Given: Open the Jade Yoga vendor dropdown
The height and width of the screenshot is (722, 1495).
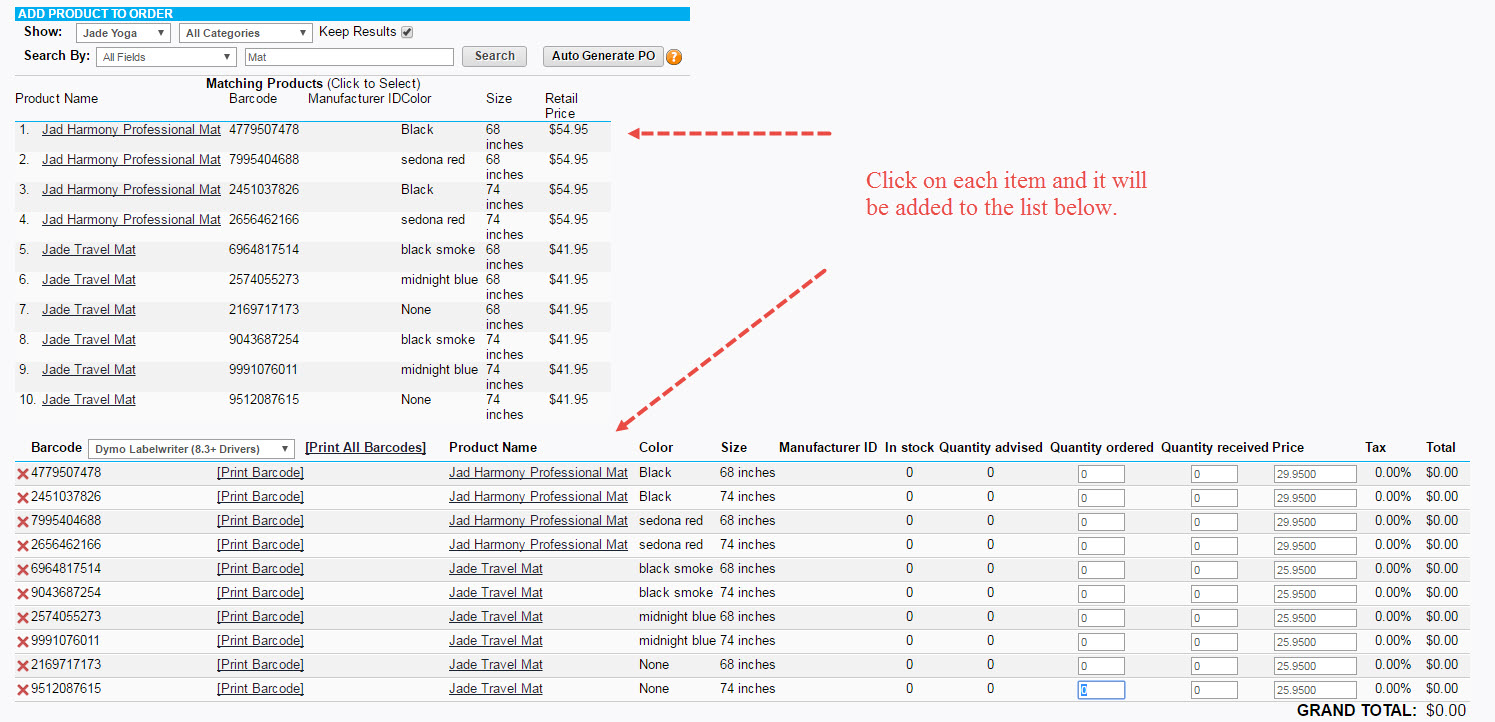Looking at the screenshot, I should [x=123, y=31].
